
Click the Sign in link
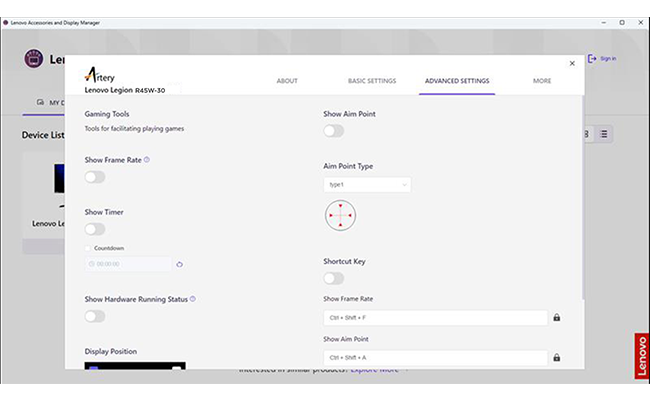coord(608,59)
